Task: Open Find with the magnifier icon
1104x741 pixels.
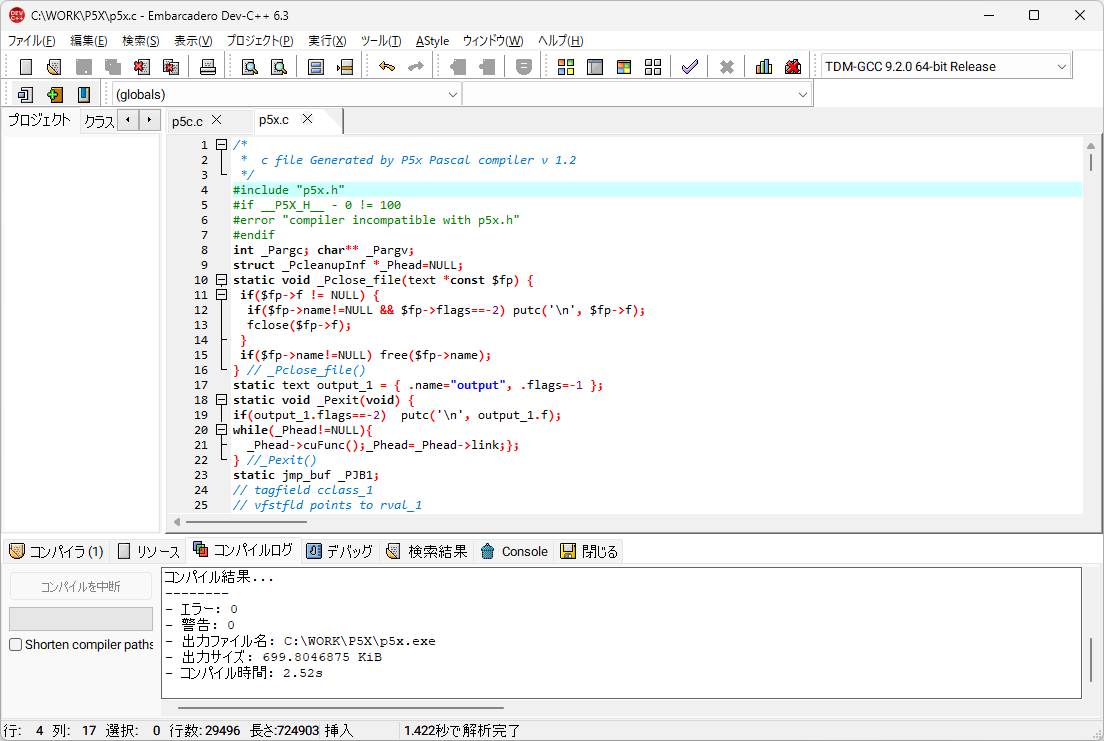Action: (x=249, y=67)
